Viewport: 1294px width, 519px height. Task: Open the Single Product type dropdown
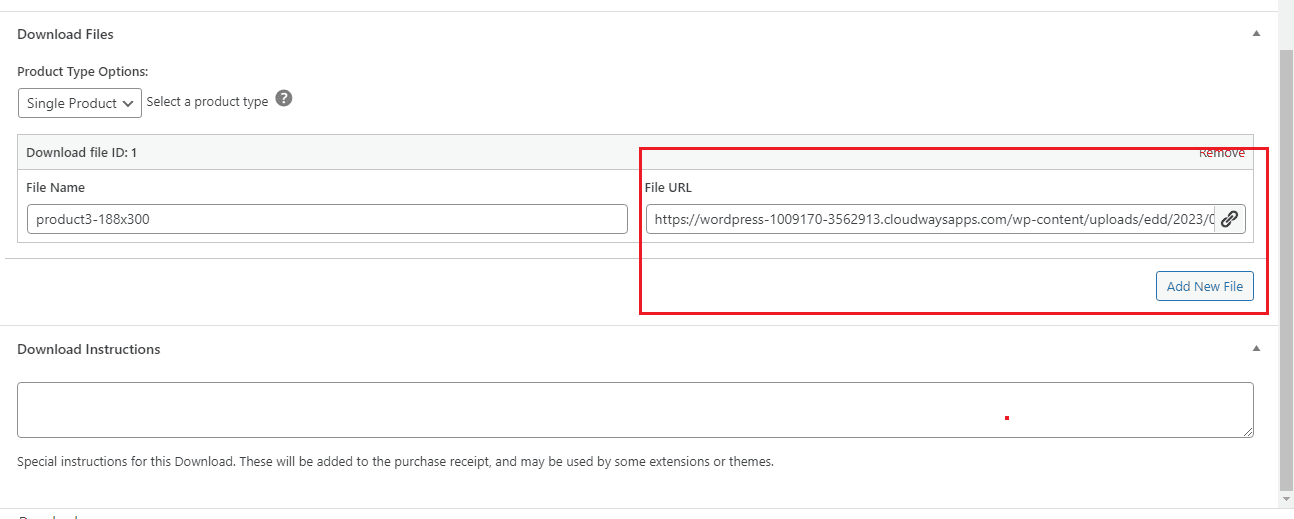(80, 103)
